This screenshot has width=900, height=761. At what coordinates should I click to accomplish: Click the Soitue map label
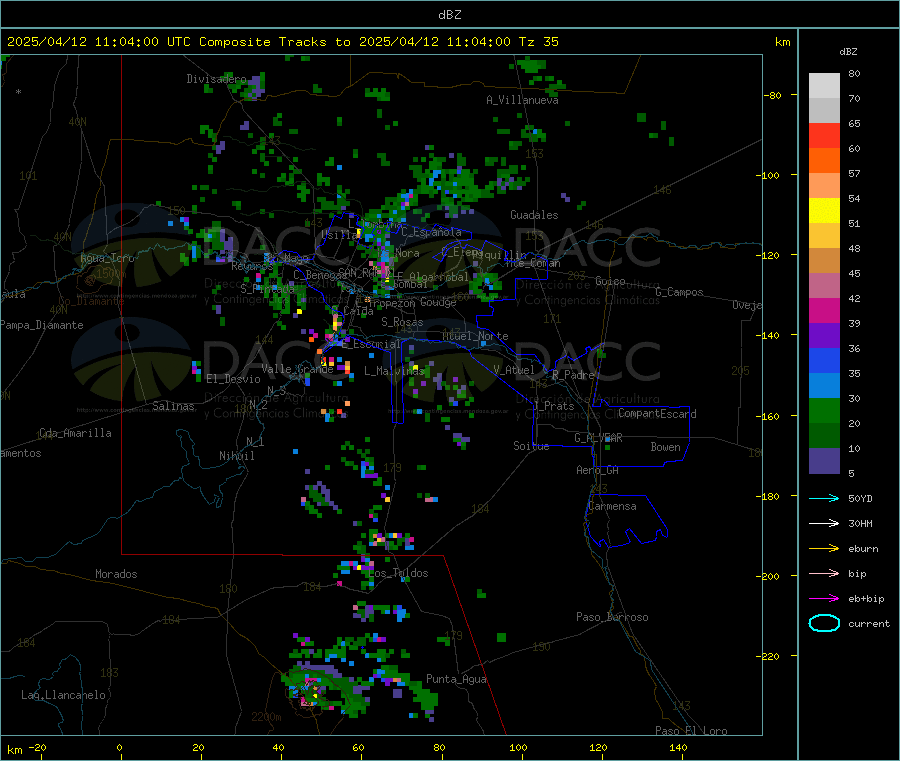[x=531, y=446]
